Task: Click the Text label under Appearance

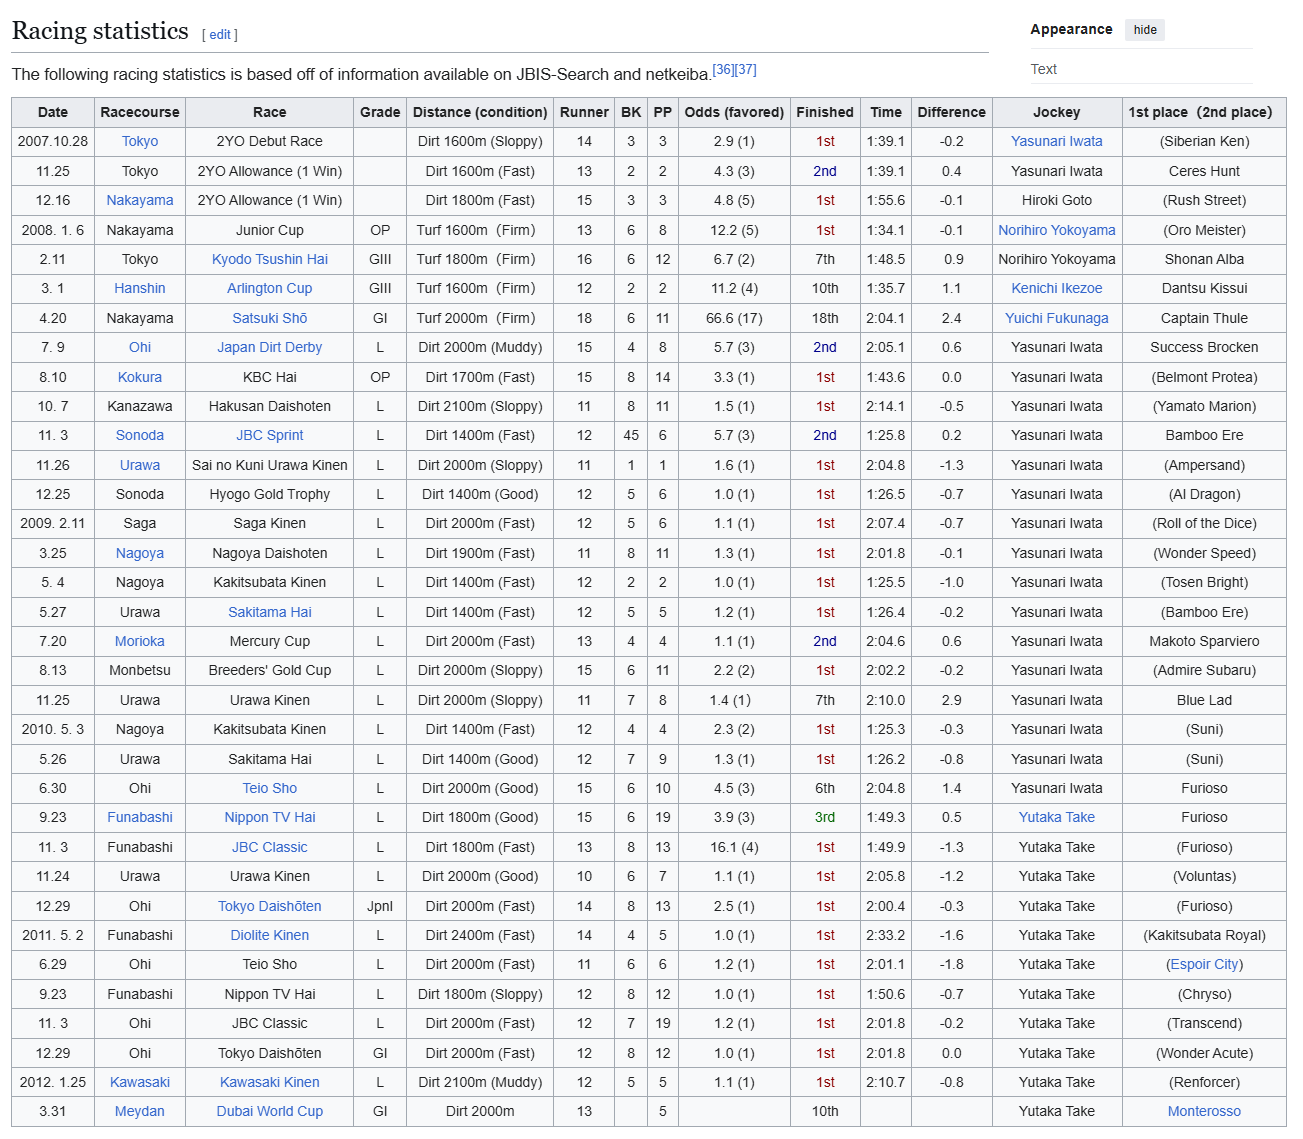Action: pos(1044,69)
